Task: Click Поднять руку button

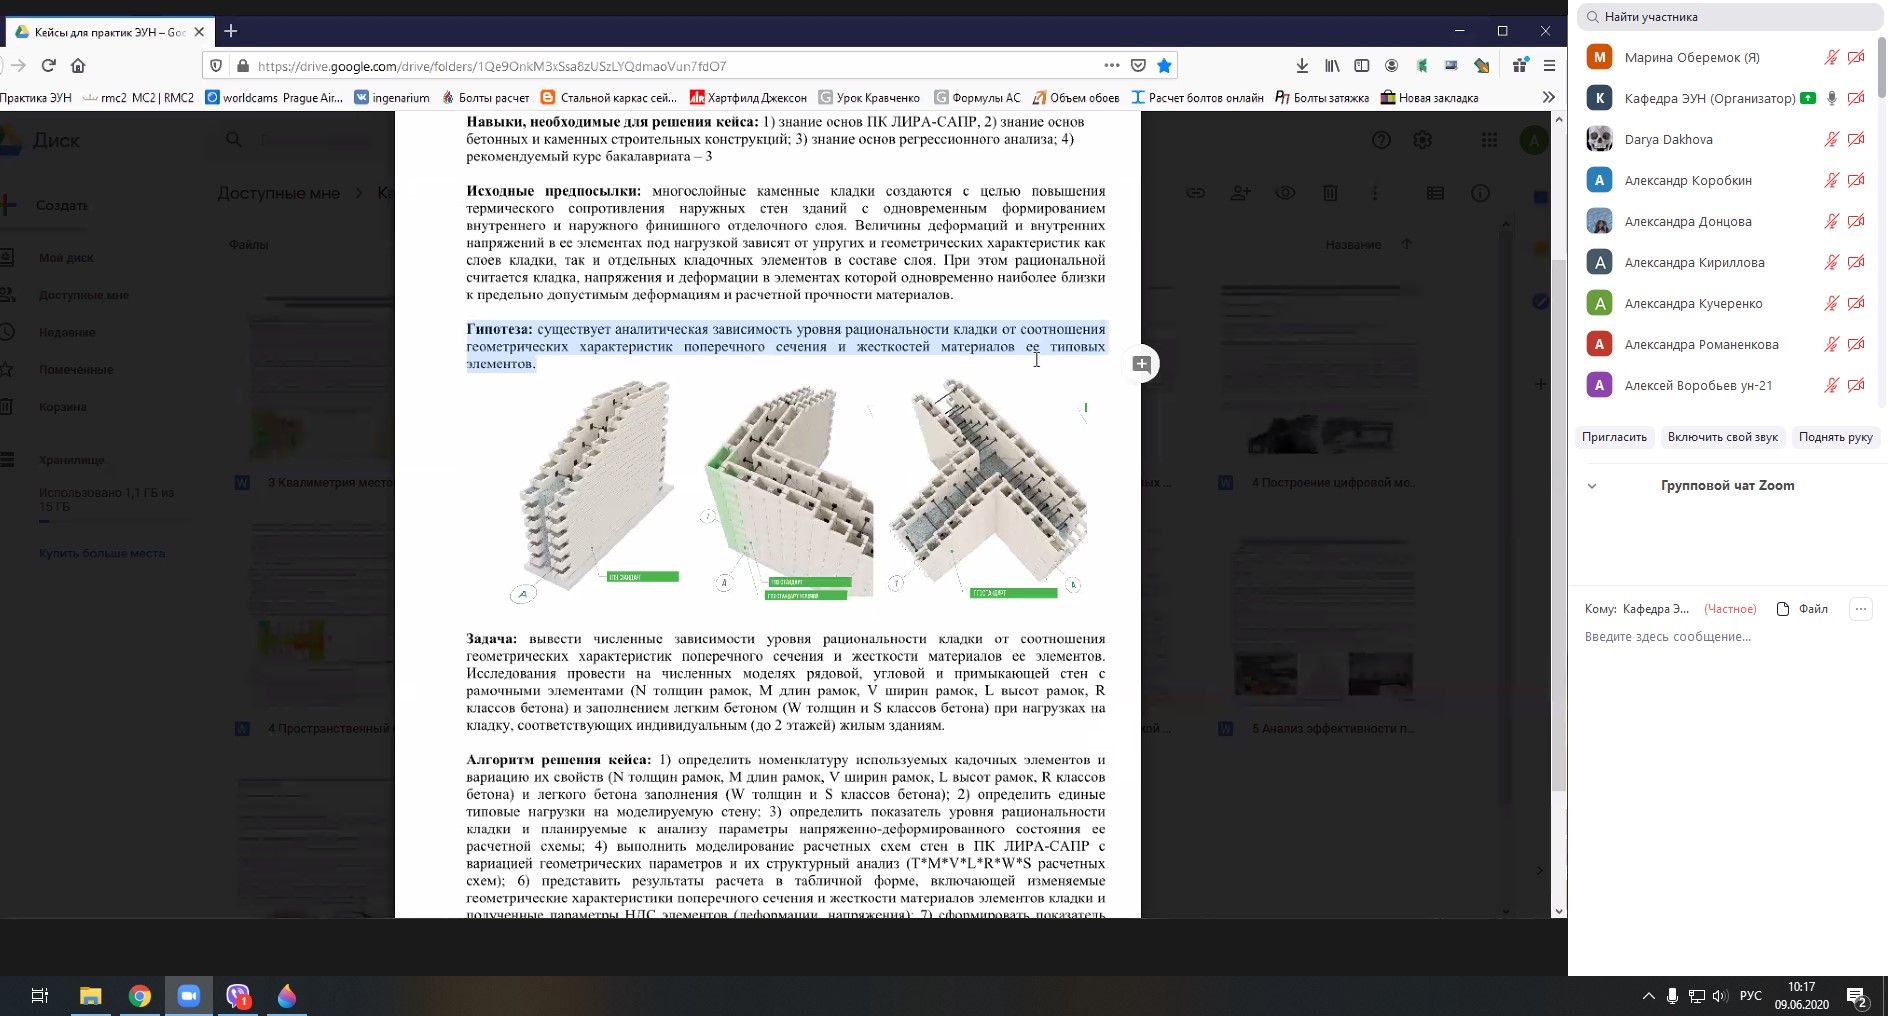Action: point(1835,437)
